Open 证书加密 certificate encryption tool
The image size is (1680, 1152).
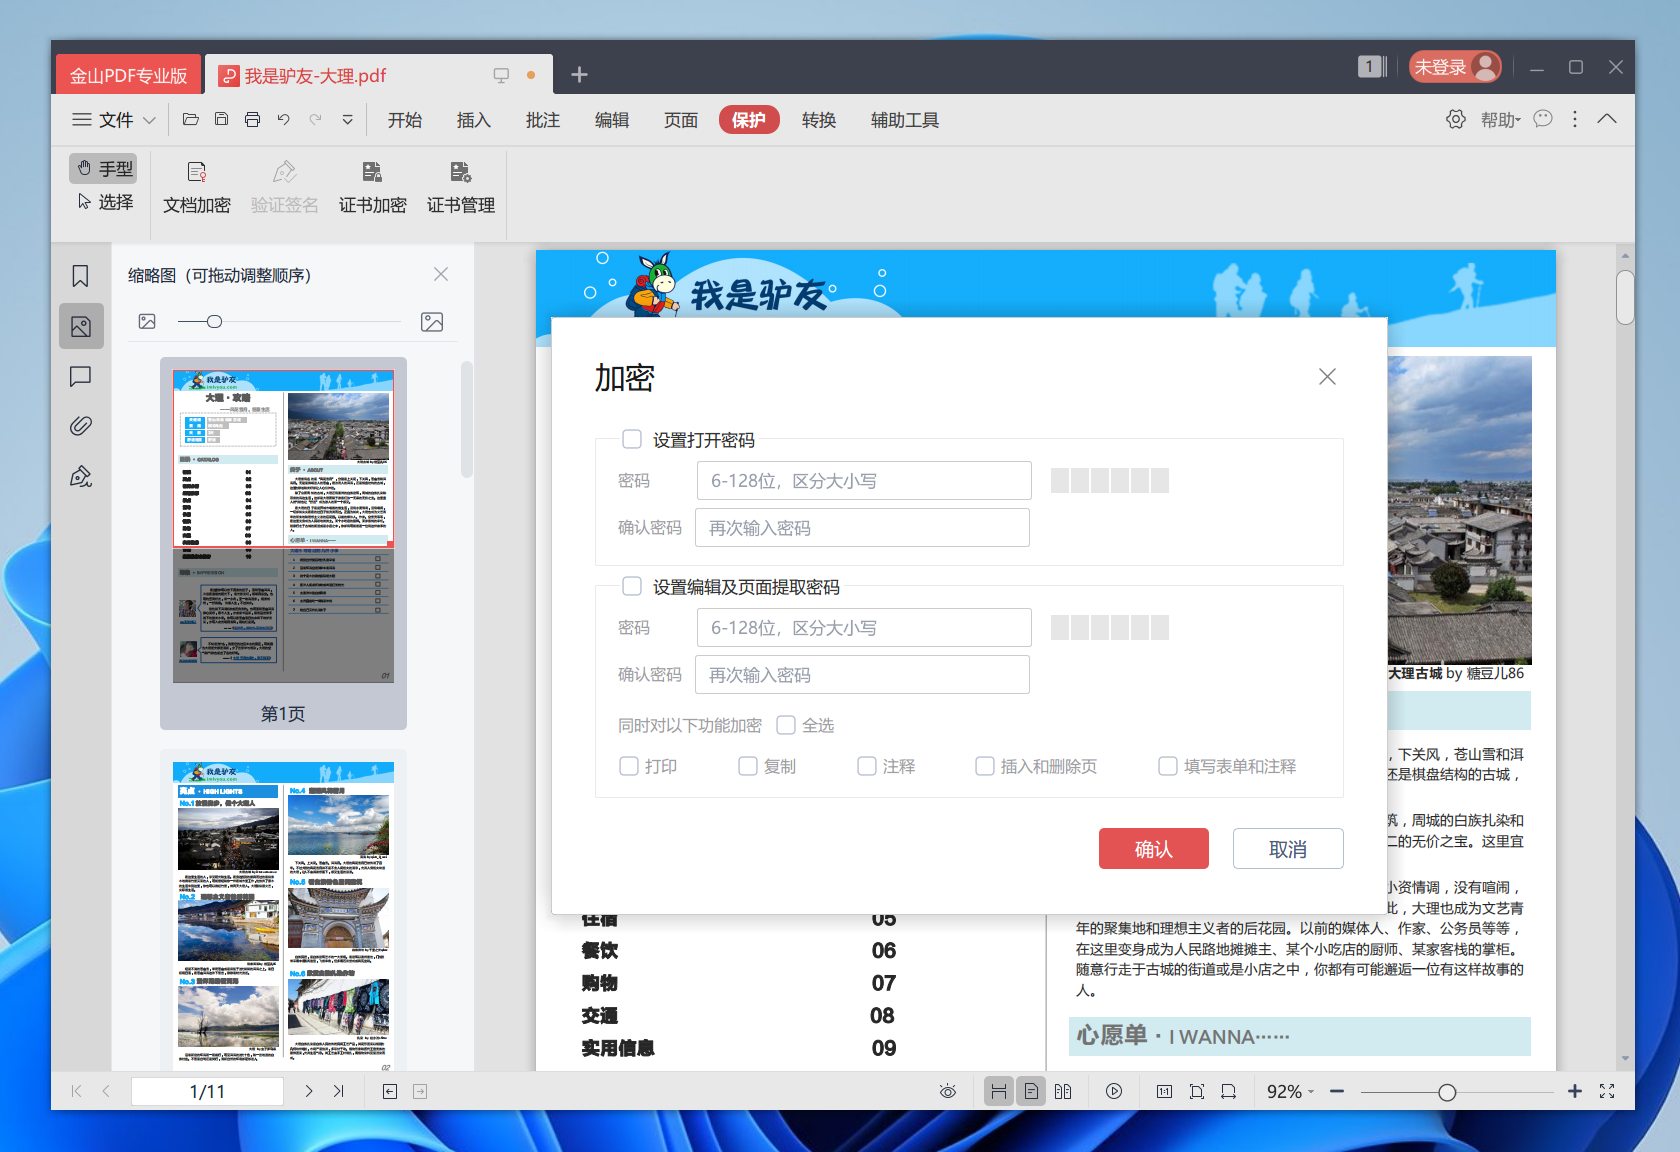coord(372,188)
